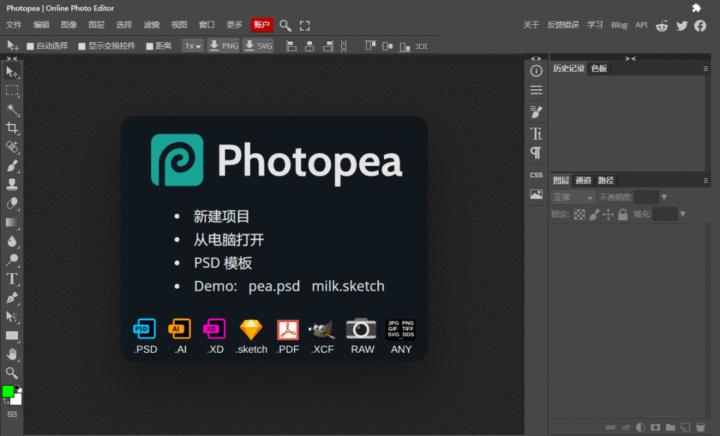Select the Crop tool in left toolbar

click(12, 128)
